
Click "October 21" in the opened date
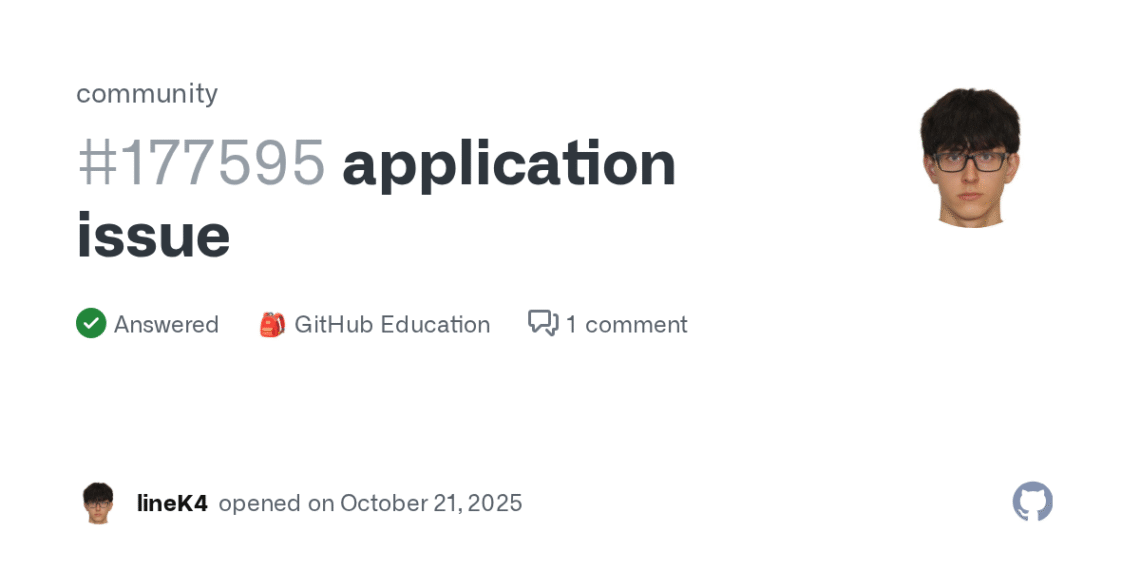click(402, 503)
